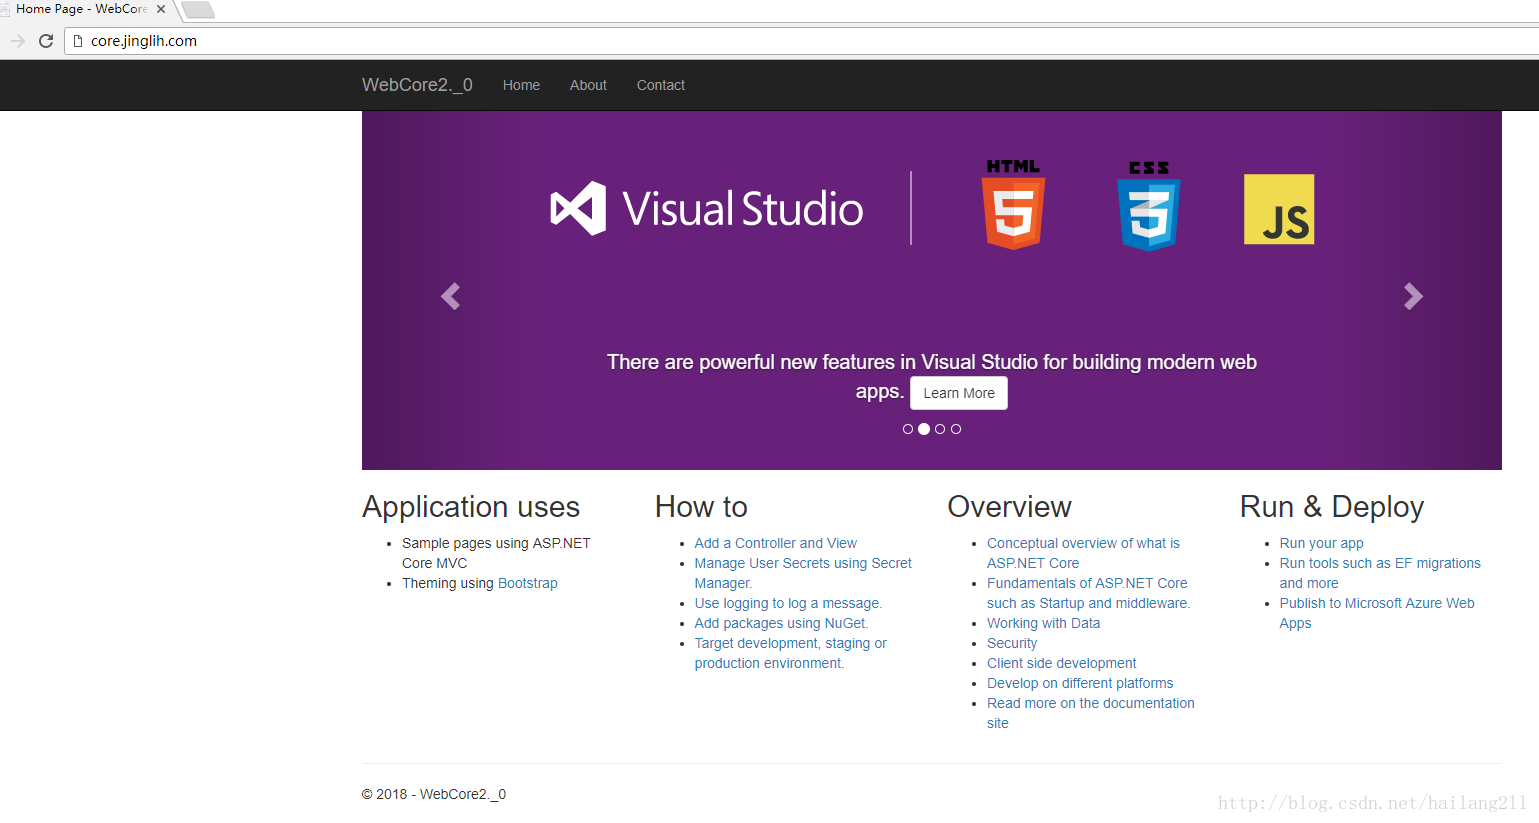Image resolution: width=1539 pixels, height=823 pixels.
Task: Click the address bar with core.jinglih.com
Action: pos(800,41)
